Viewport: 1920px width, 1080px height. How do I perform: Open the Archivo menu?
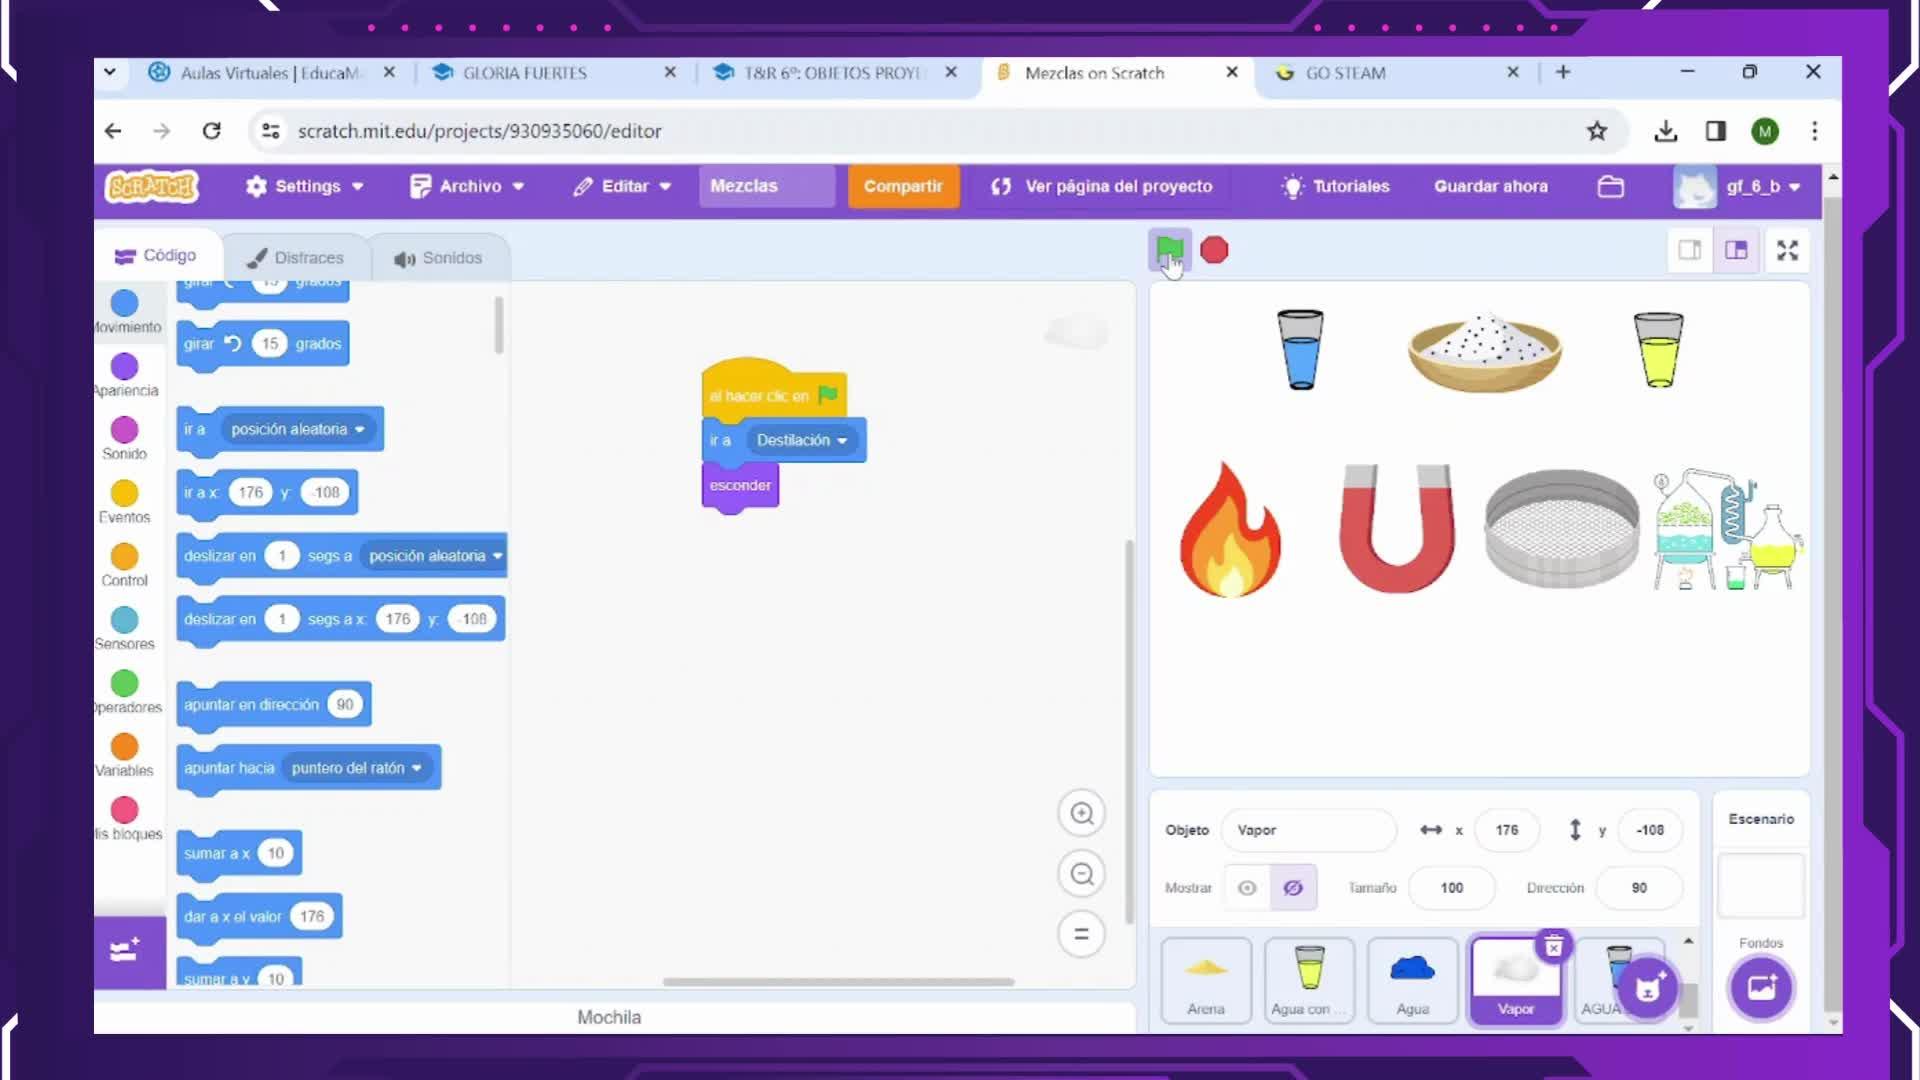467,187
